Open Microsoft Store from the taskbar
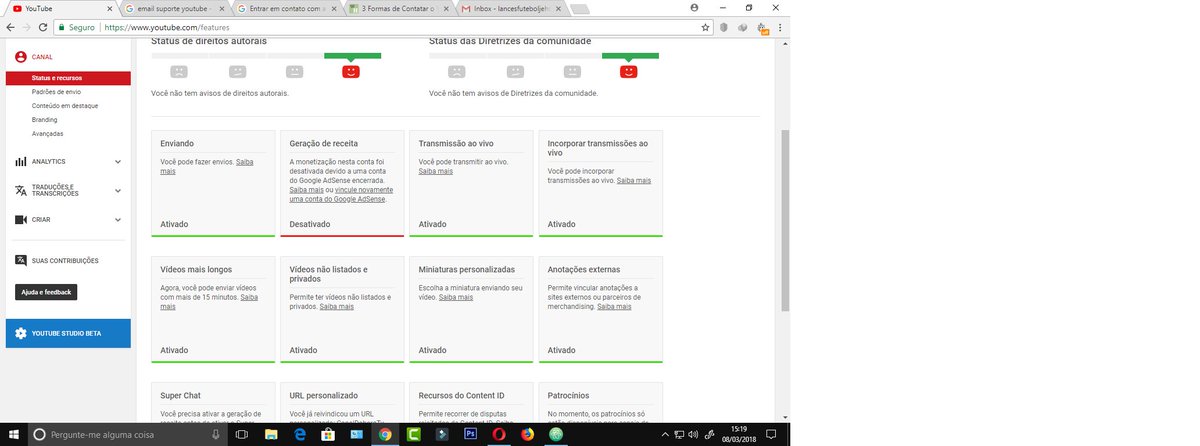Screen dimensions: 1200x446 coord(327,435)
